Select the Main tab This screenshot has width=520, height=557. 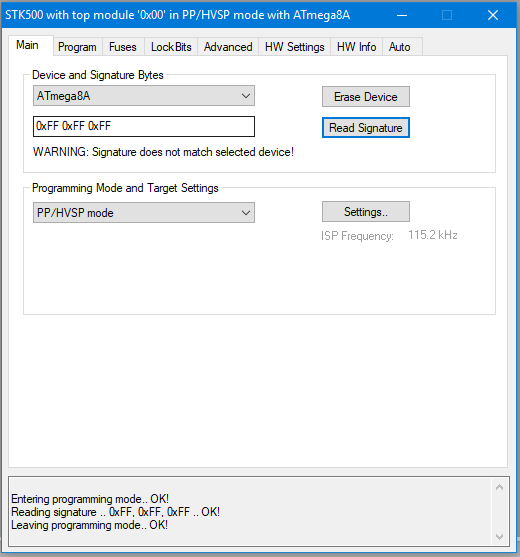click(x=28, y=45)
